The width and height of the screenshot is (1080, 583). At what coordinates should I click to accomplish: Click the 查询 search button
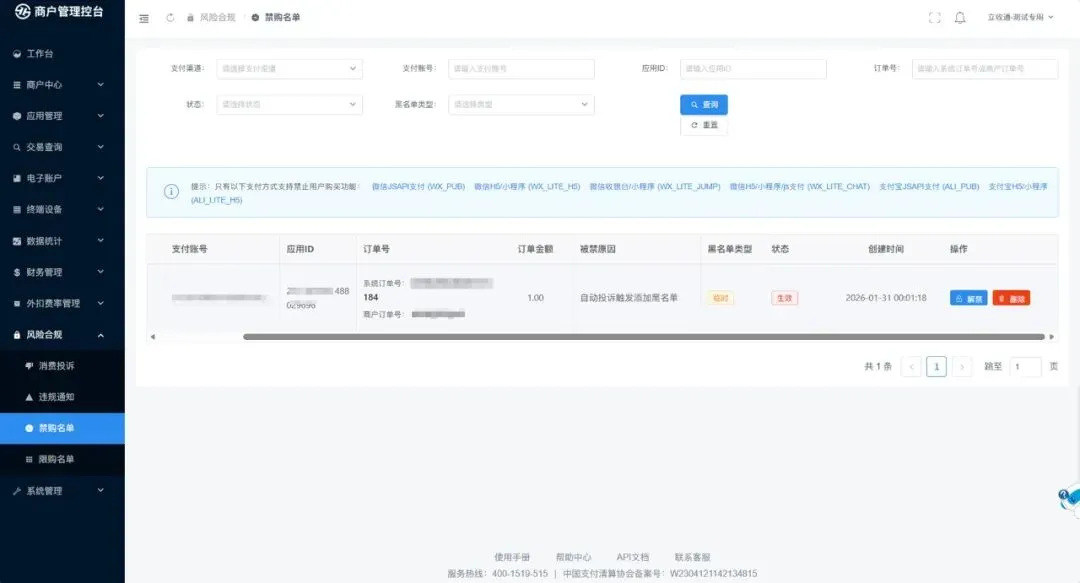click(704, 105)
